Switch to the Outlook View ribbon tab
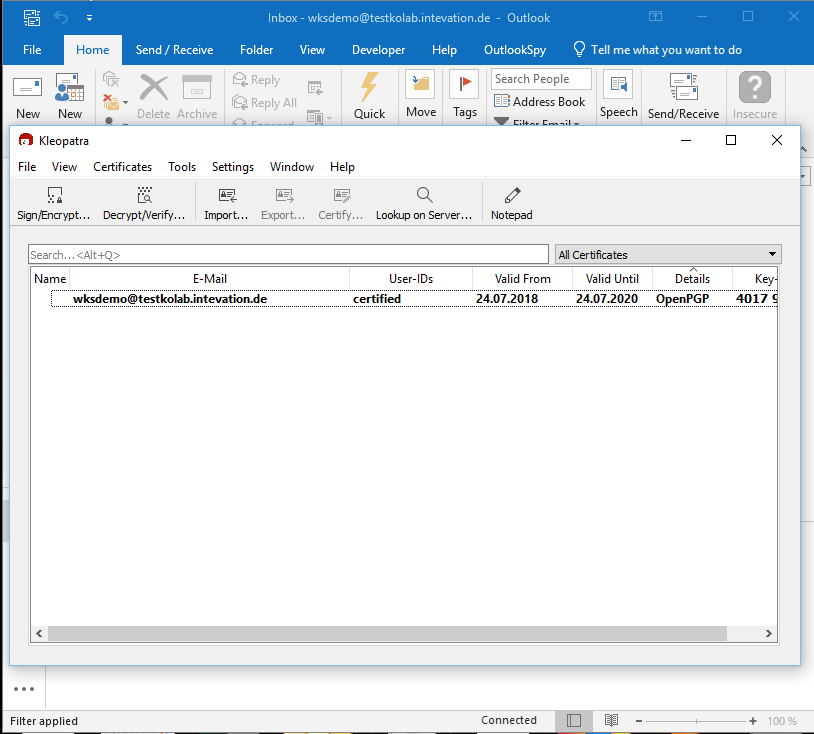Image resolution: width=814 pixels, height=734 pixels. (313, 50)
